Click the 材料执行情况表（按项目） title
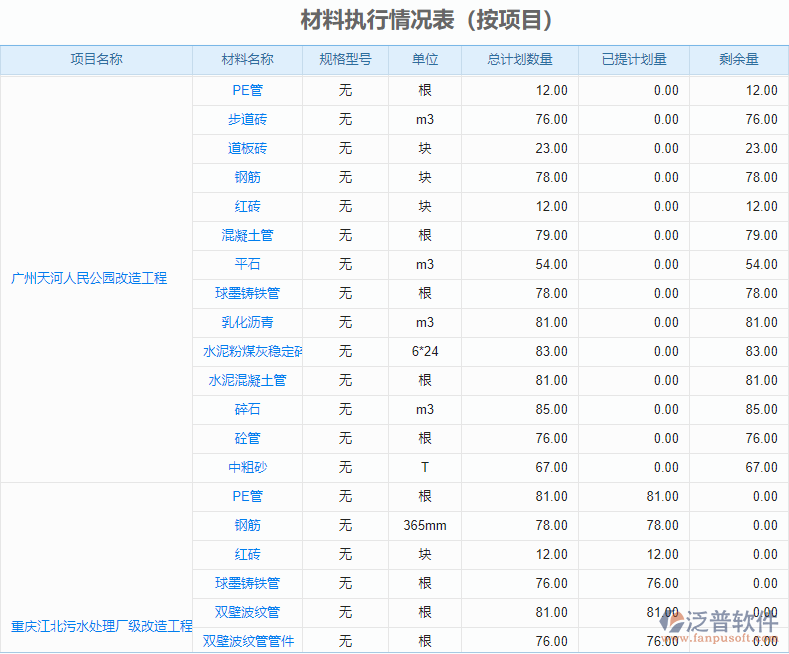This screenshot has width=789, height=654. (x=427, y=20)
